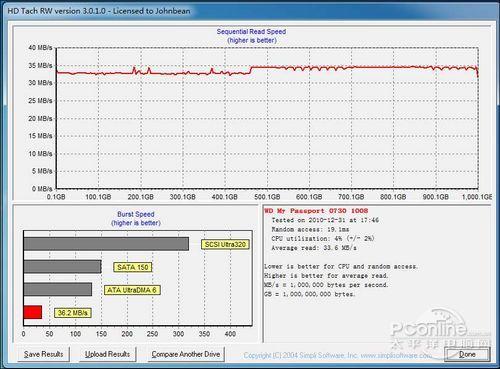Click the Sequential Read Speed chart title
The image size is (500, 369).
[251, 32]
